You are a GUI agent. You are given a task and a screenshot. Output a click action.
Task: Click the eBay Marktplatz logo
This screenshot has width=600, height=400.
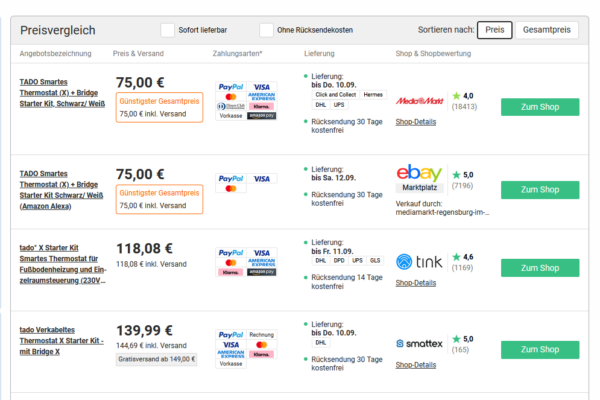click(419, 178)
